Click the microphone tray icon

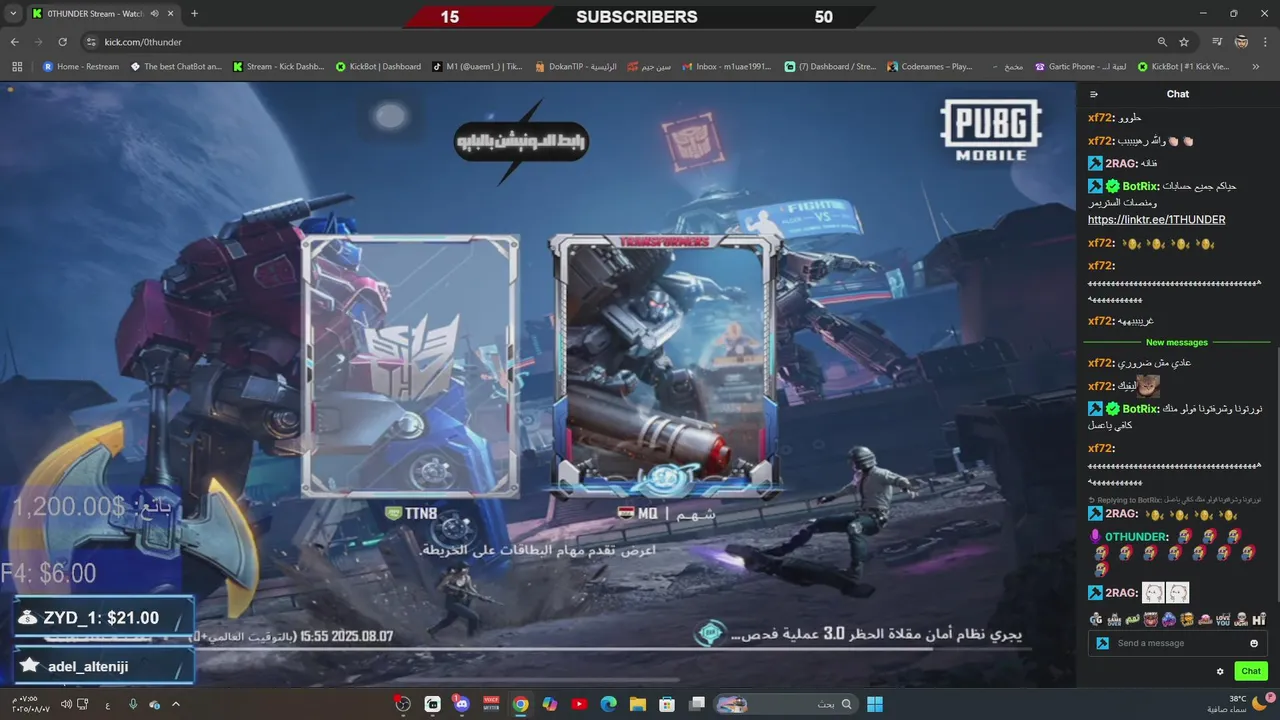[133, 704]
